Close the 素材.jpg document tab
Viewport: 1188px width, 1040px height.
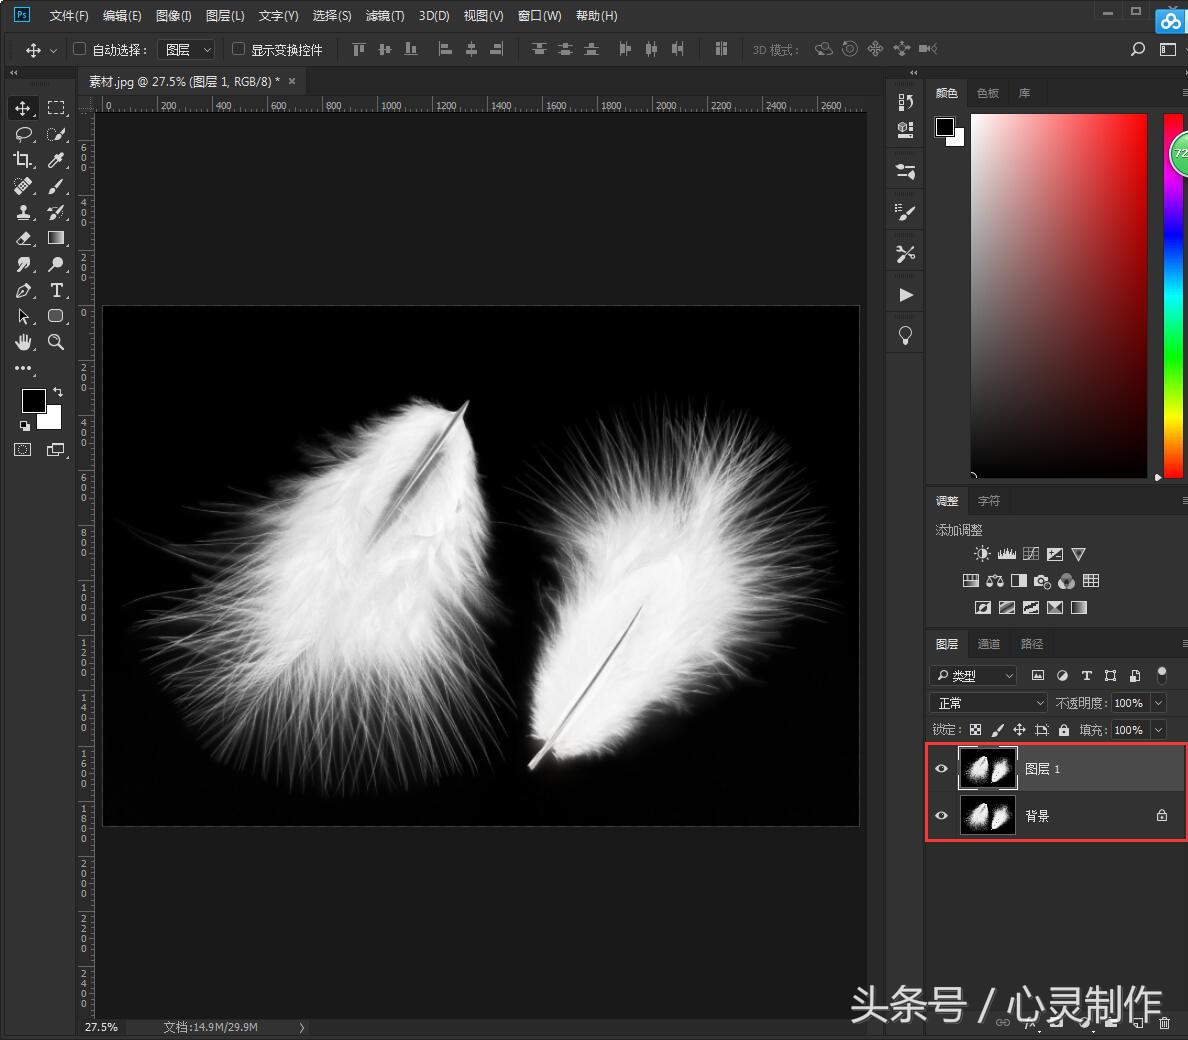[x=291, y=81]
